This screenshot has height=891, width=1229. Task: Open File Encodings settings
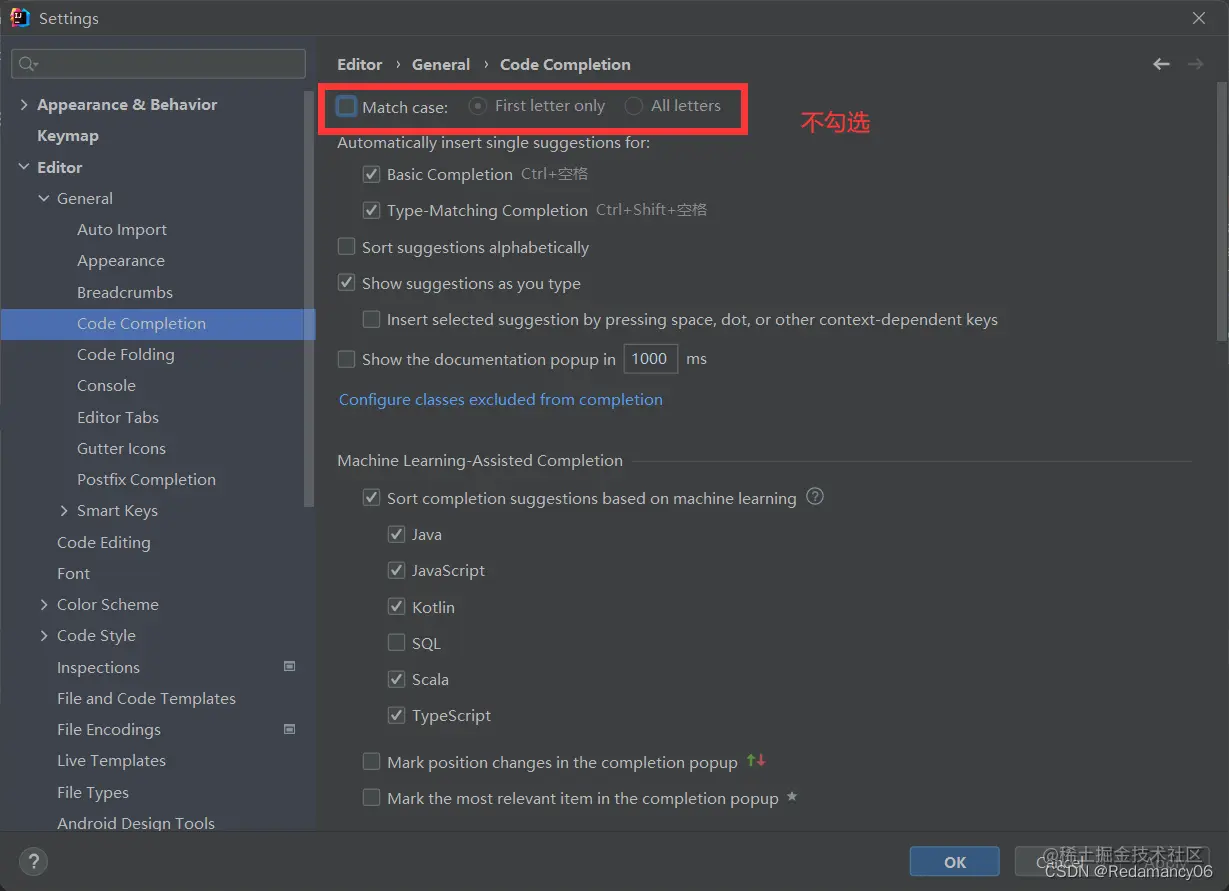[x=109, y=729]
